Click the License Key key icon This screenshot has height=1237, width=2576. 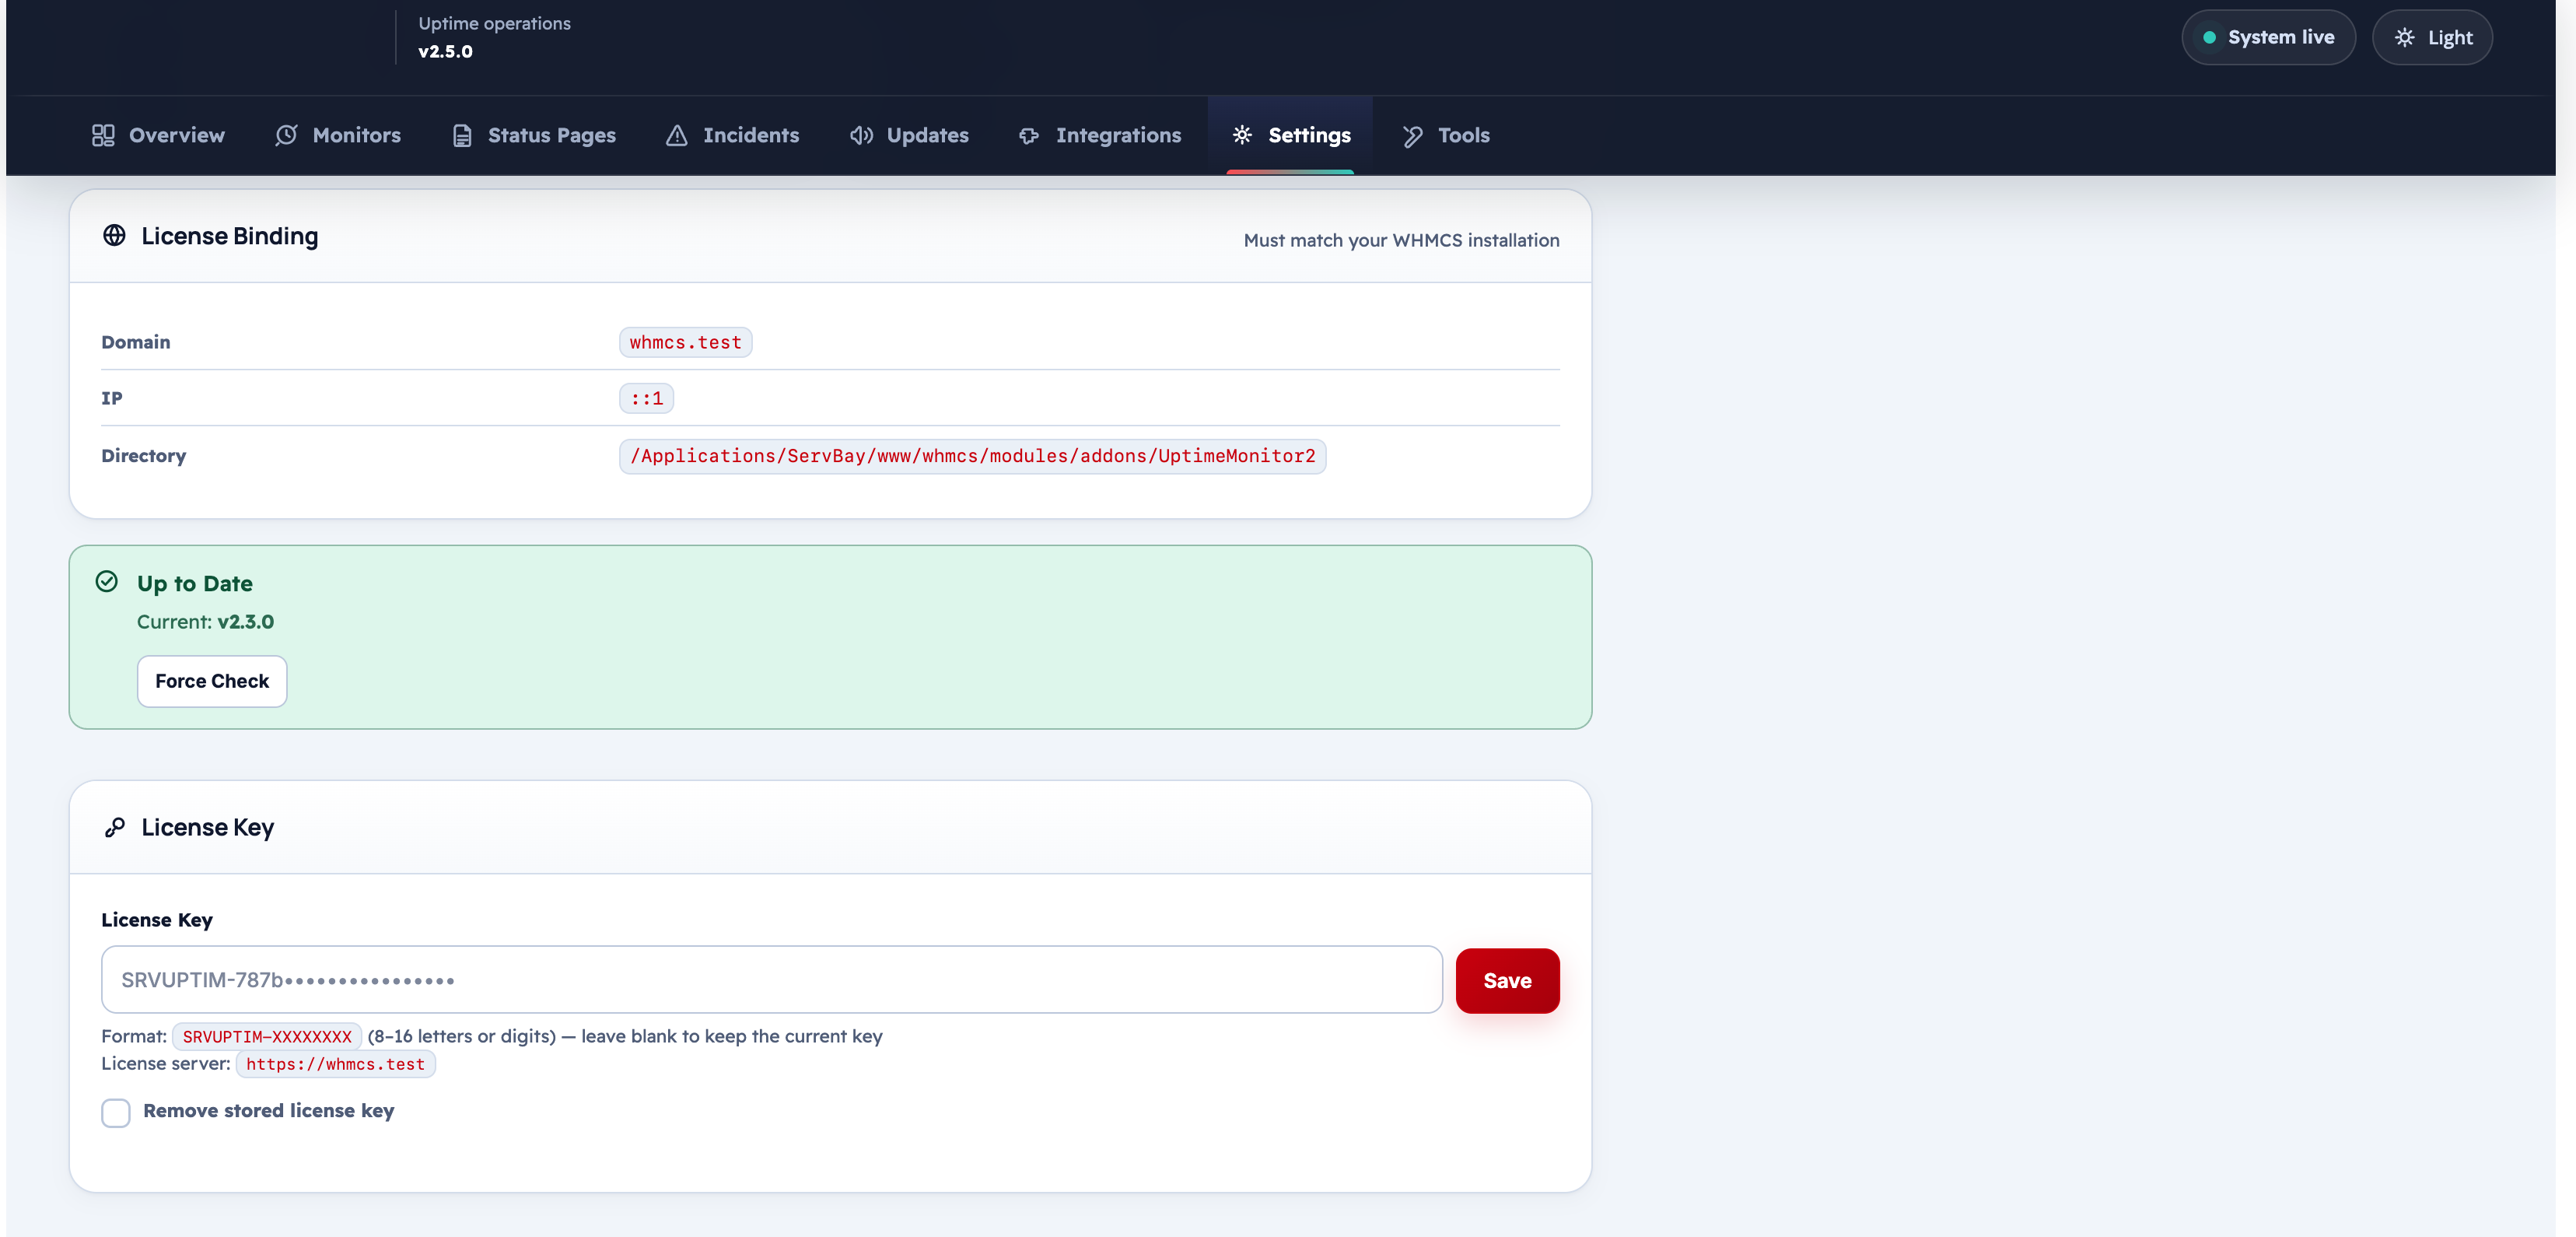click(x=115, y=827)
